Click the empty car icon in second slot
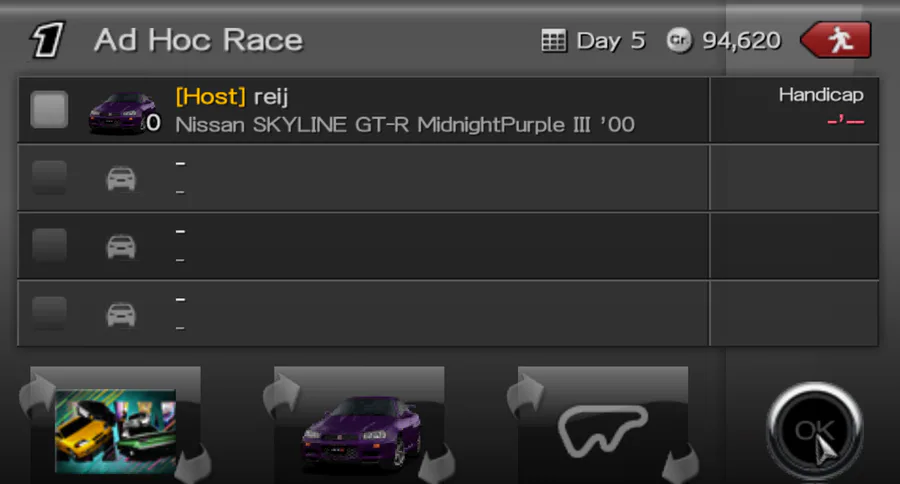The image size is (900, 484). (x=121, y=179)
